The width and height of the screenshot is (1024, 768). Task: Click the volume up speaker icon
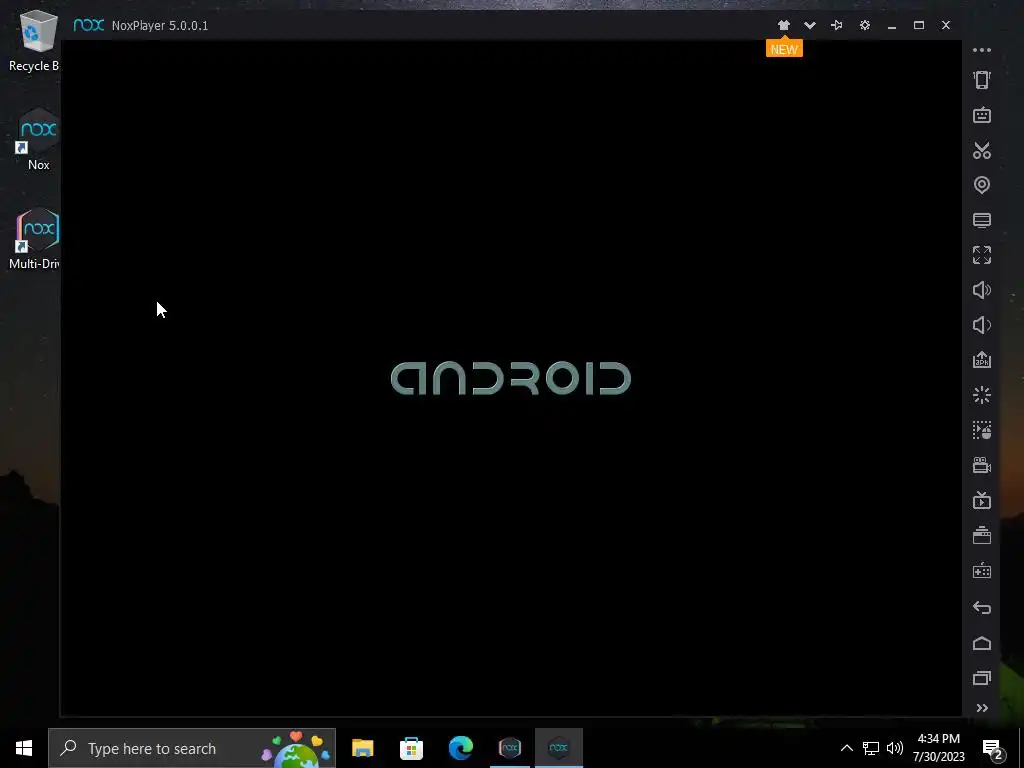(x=982, y=290)
